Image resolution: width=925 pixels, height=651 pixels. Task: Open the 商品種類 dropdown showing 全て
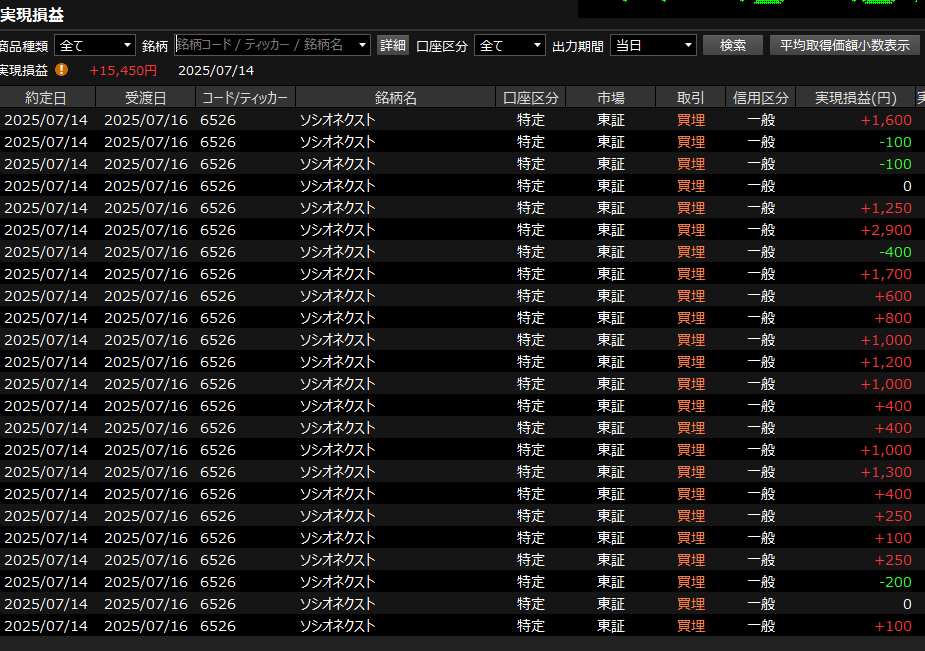point(95,45)
